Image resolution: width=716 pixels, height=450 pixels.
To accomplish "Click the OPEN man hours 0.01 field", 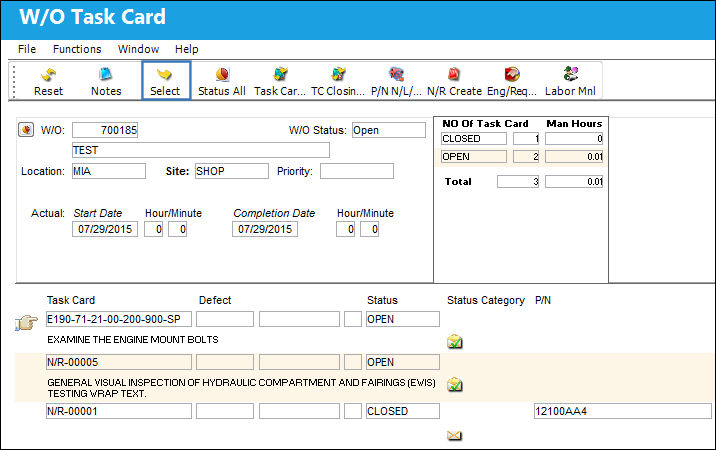I will click(x=574, y=157).
